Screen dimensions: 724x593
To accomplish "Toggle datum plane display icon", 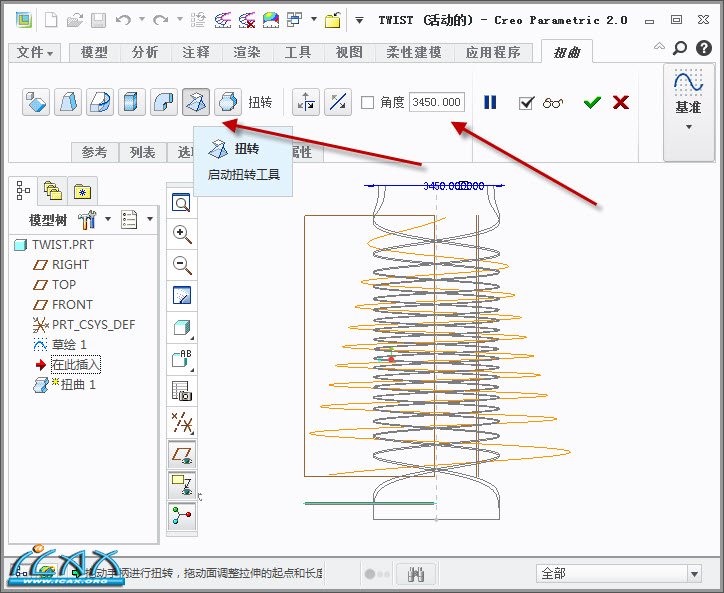I will pyautogui.click(x=182, y=454).
